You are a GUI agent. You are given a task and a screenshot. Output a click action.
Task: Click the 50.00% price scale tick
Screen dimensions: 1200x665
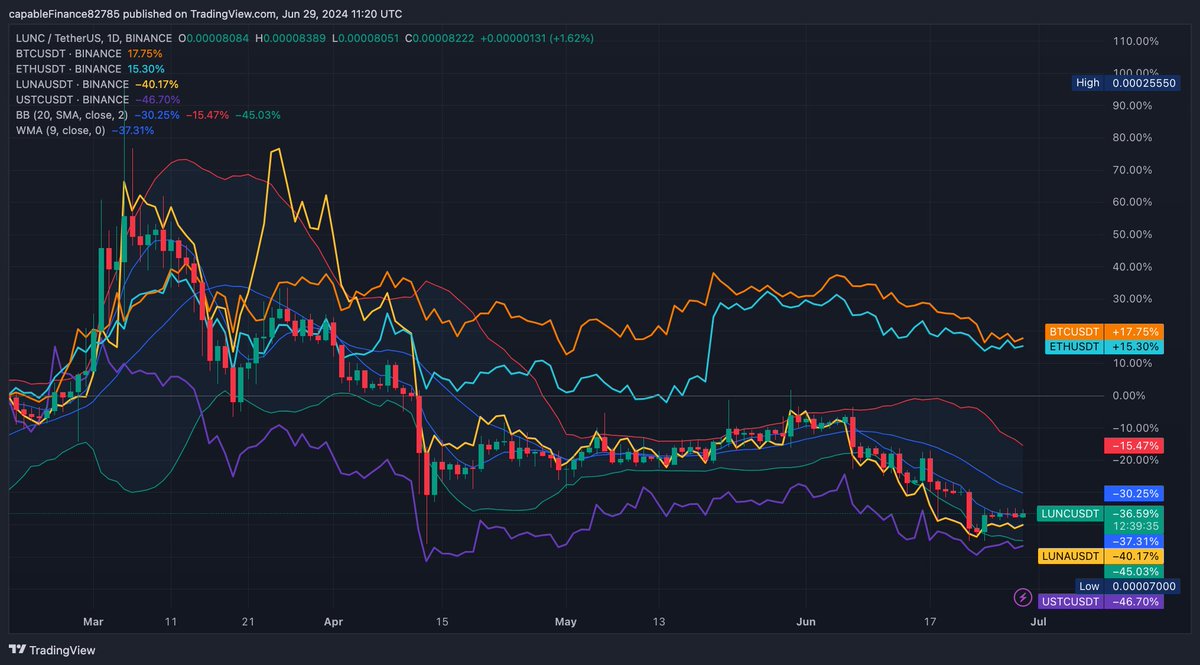point(1134,234)
